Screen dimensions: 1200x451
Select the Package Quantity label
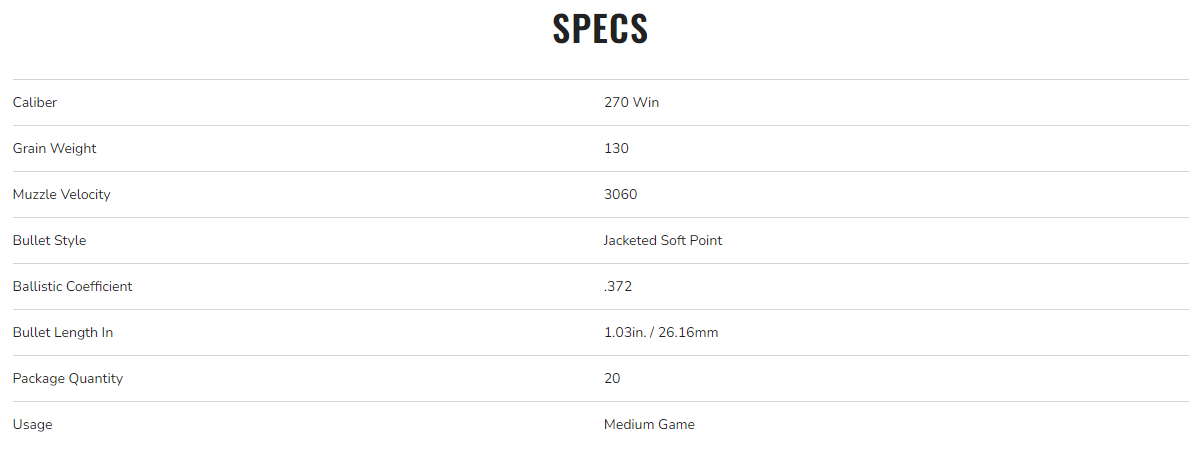click(x=68, y=378)
